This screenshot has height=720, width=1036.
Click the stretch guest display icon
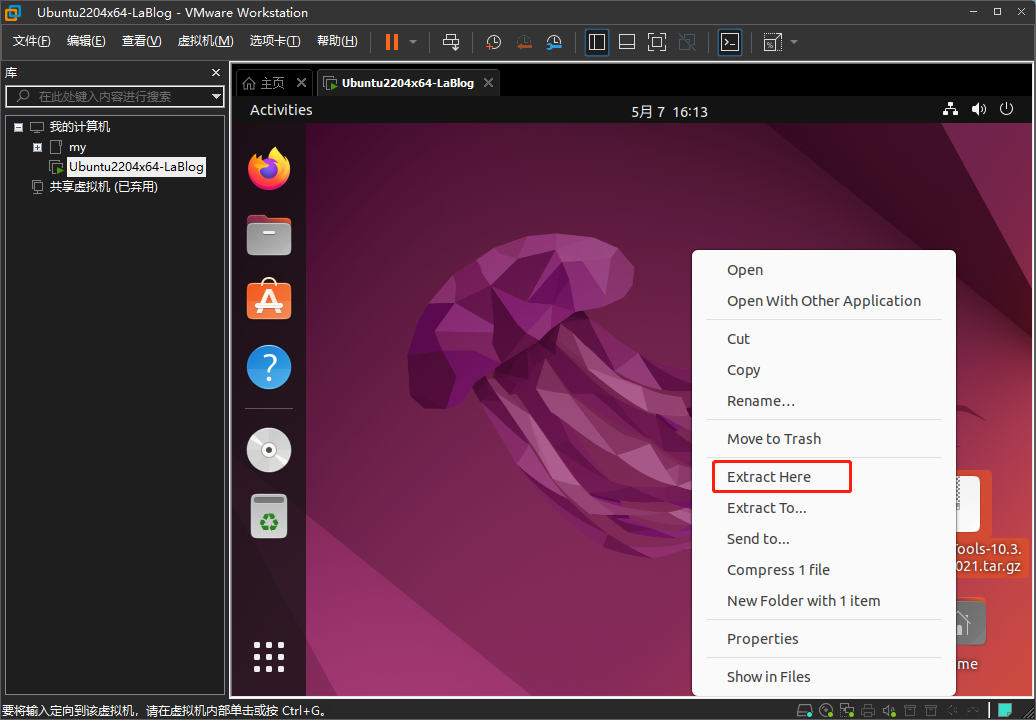772,42
